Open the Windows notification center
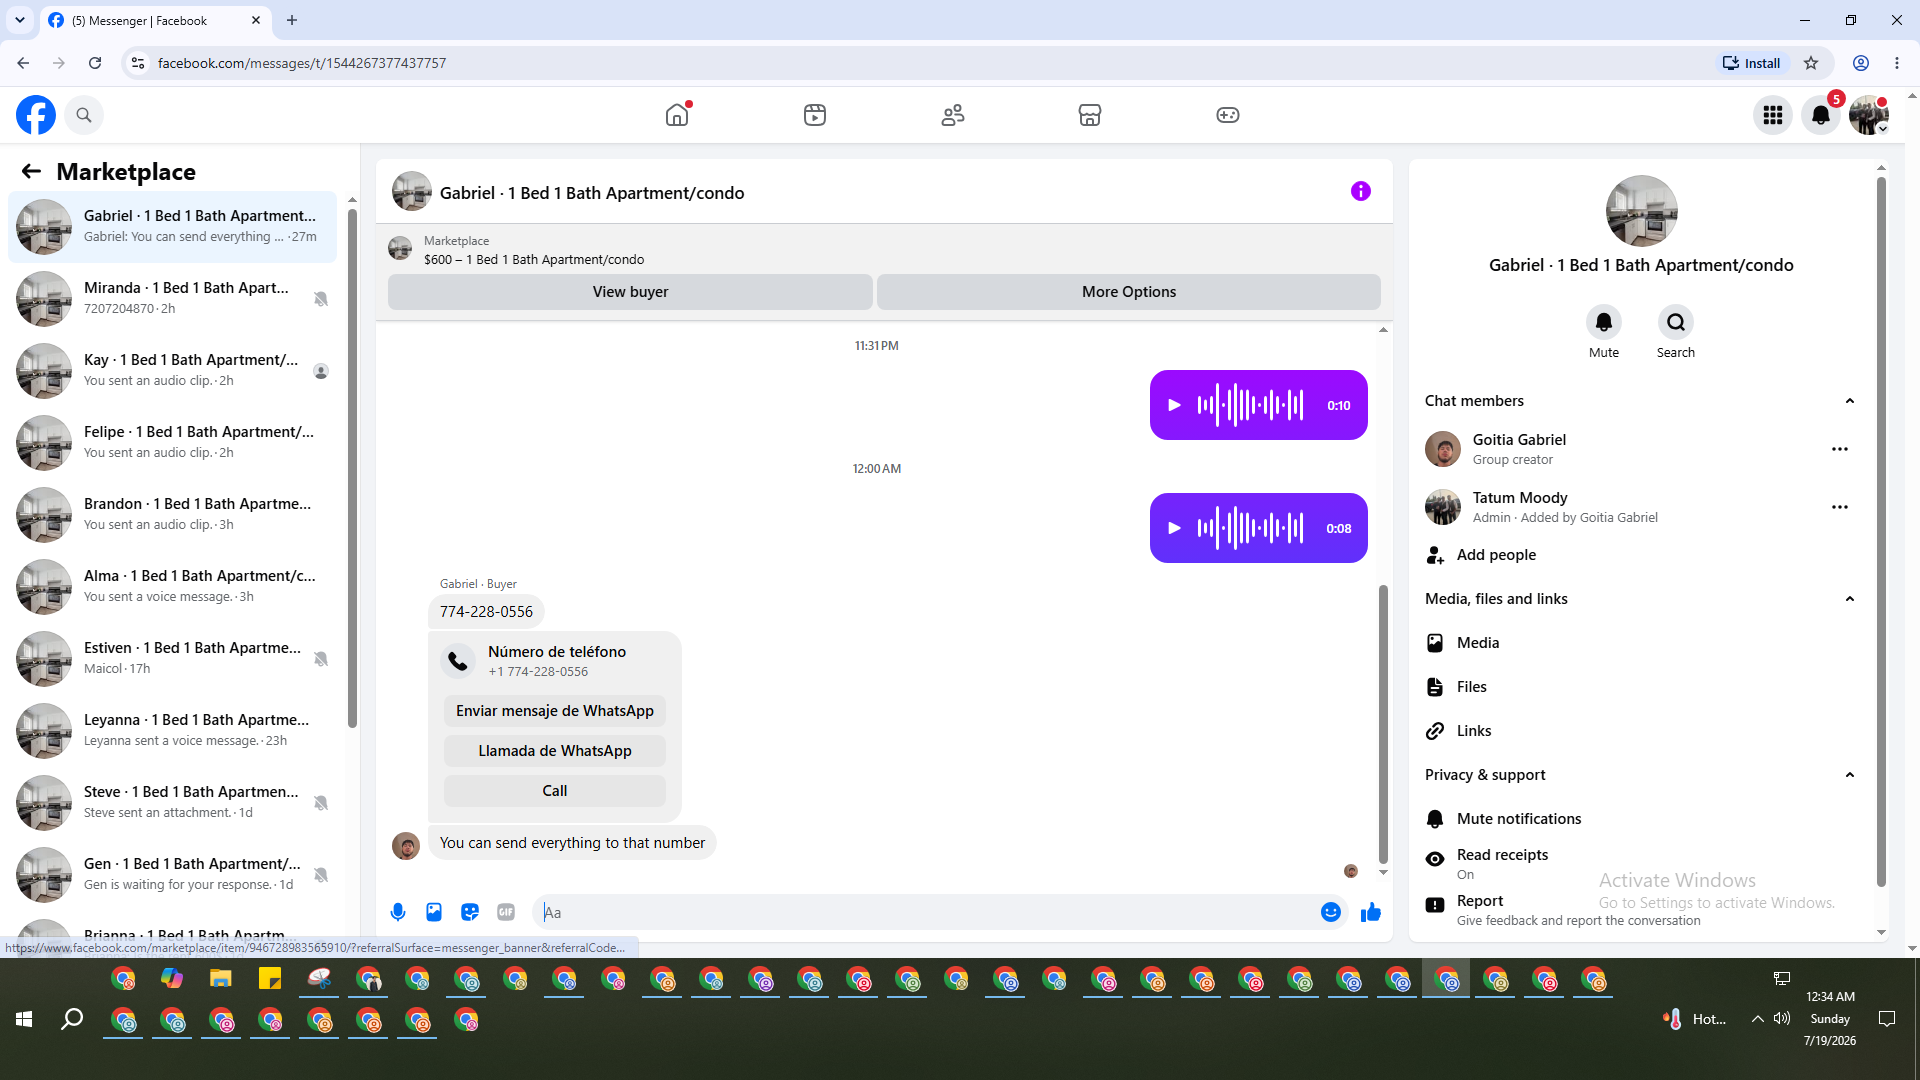 coord(1887,1019)
